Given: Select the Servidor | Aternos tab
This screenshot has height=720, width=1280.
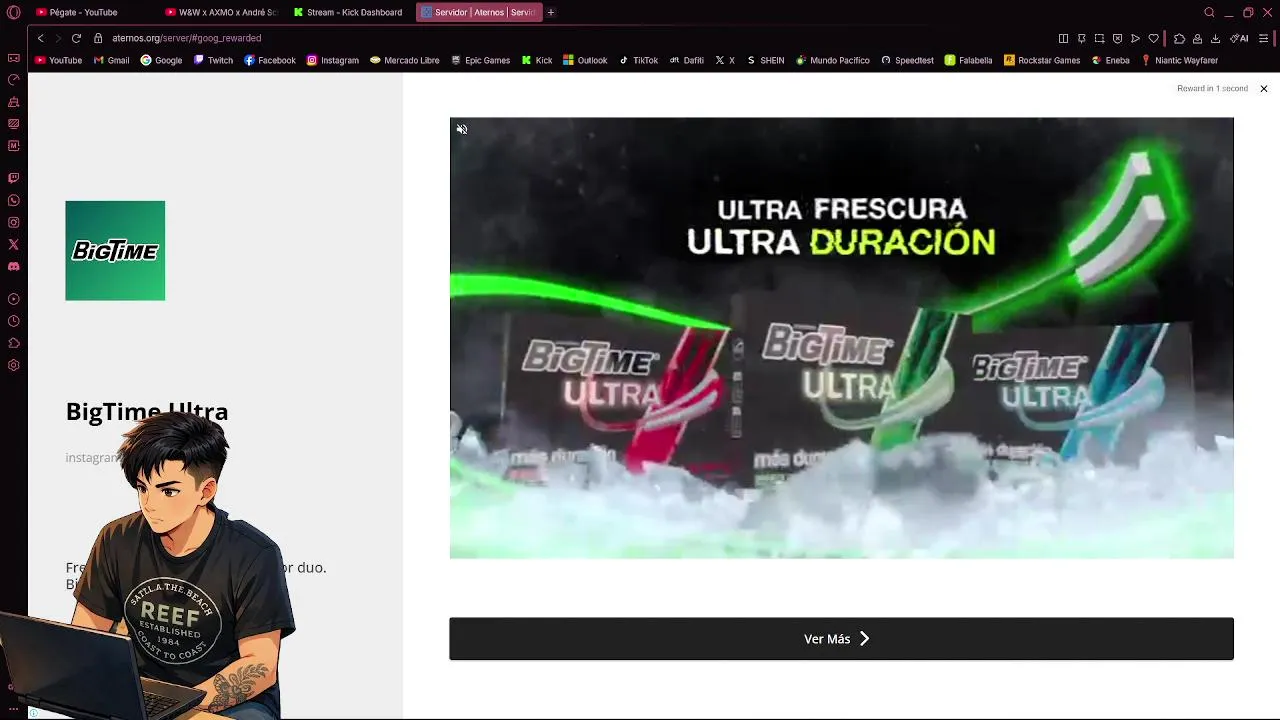Looking at the screenshot, I should coord(479,12).
